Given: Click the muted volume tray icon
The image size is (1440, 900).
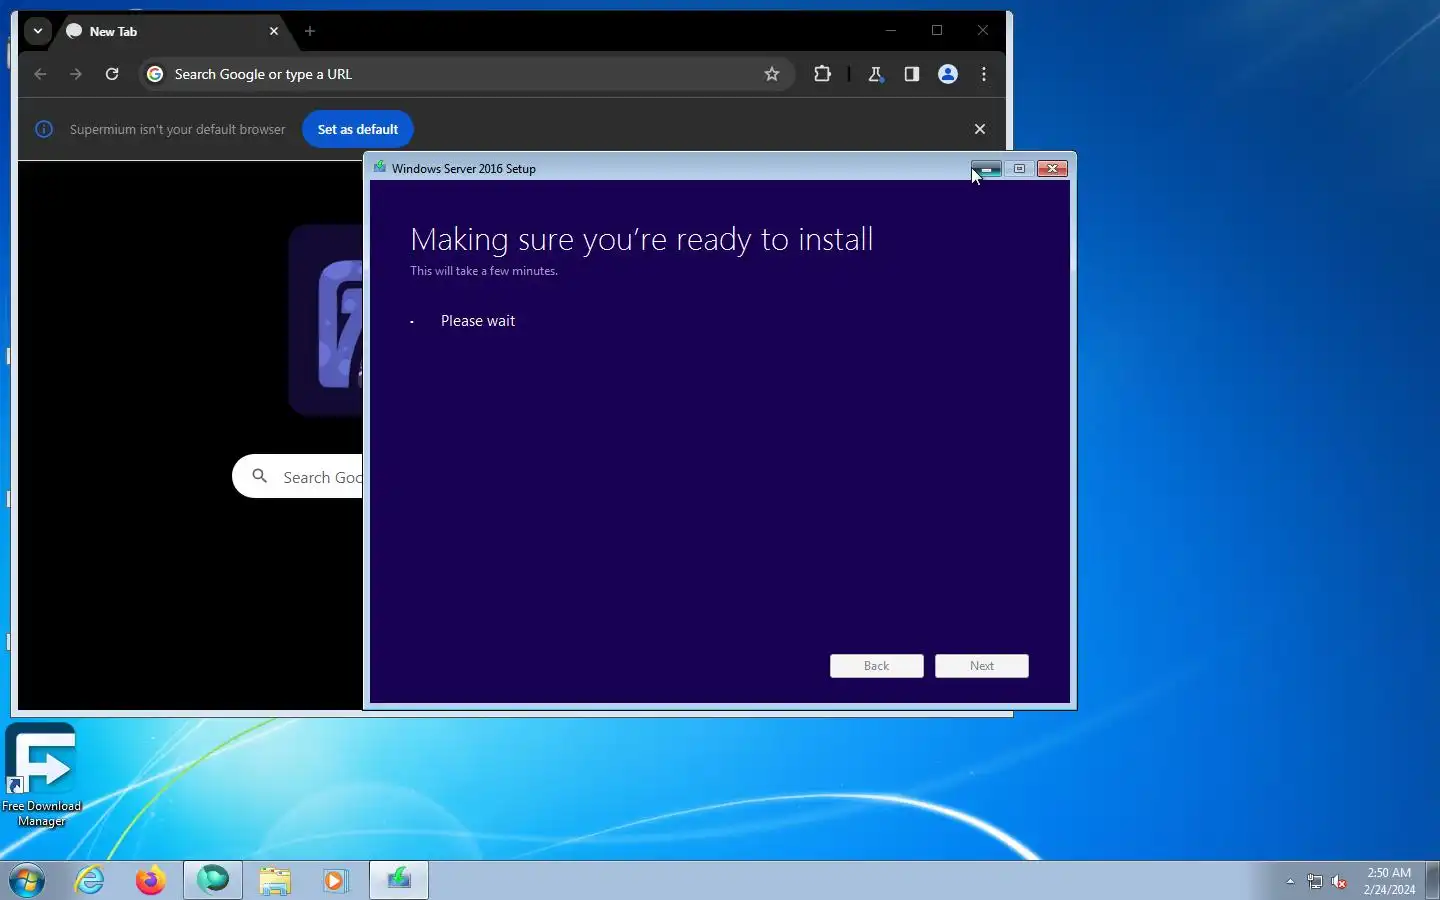Looking at the screenshot, I should click(x=1339, y=881).
